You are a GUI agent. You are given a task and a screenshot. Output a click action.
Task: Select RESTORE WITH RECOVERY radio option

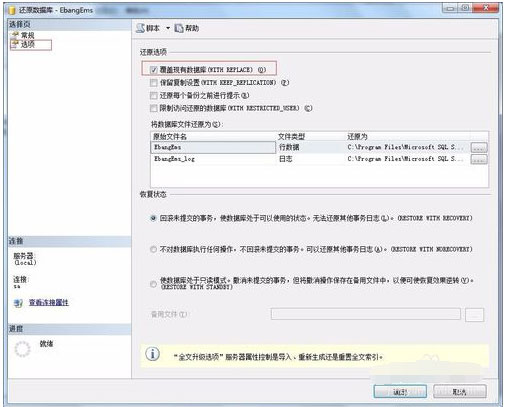153,218
